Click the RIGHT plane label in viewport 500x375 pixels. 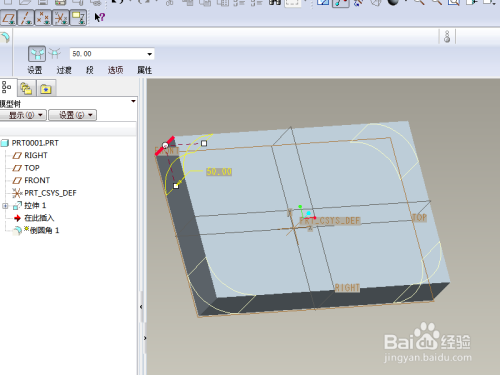point(347,288)
